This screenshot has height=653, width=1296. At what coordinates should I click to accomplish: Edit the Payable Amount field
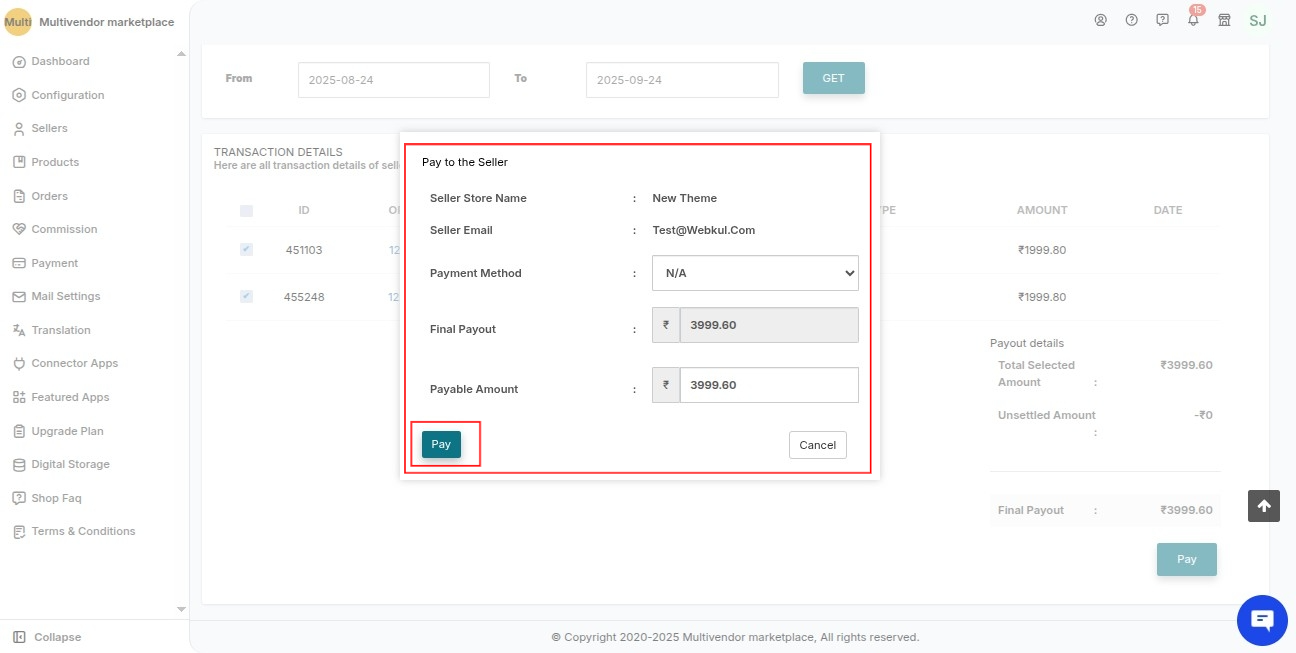(769, 384)
